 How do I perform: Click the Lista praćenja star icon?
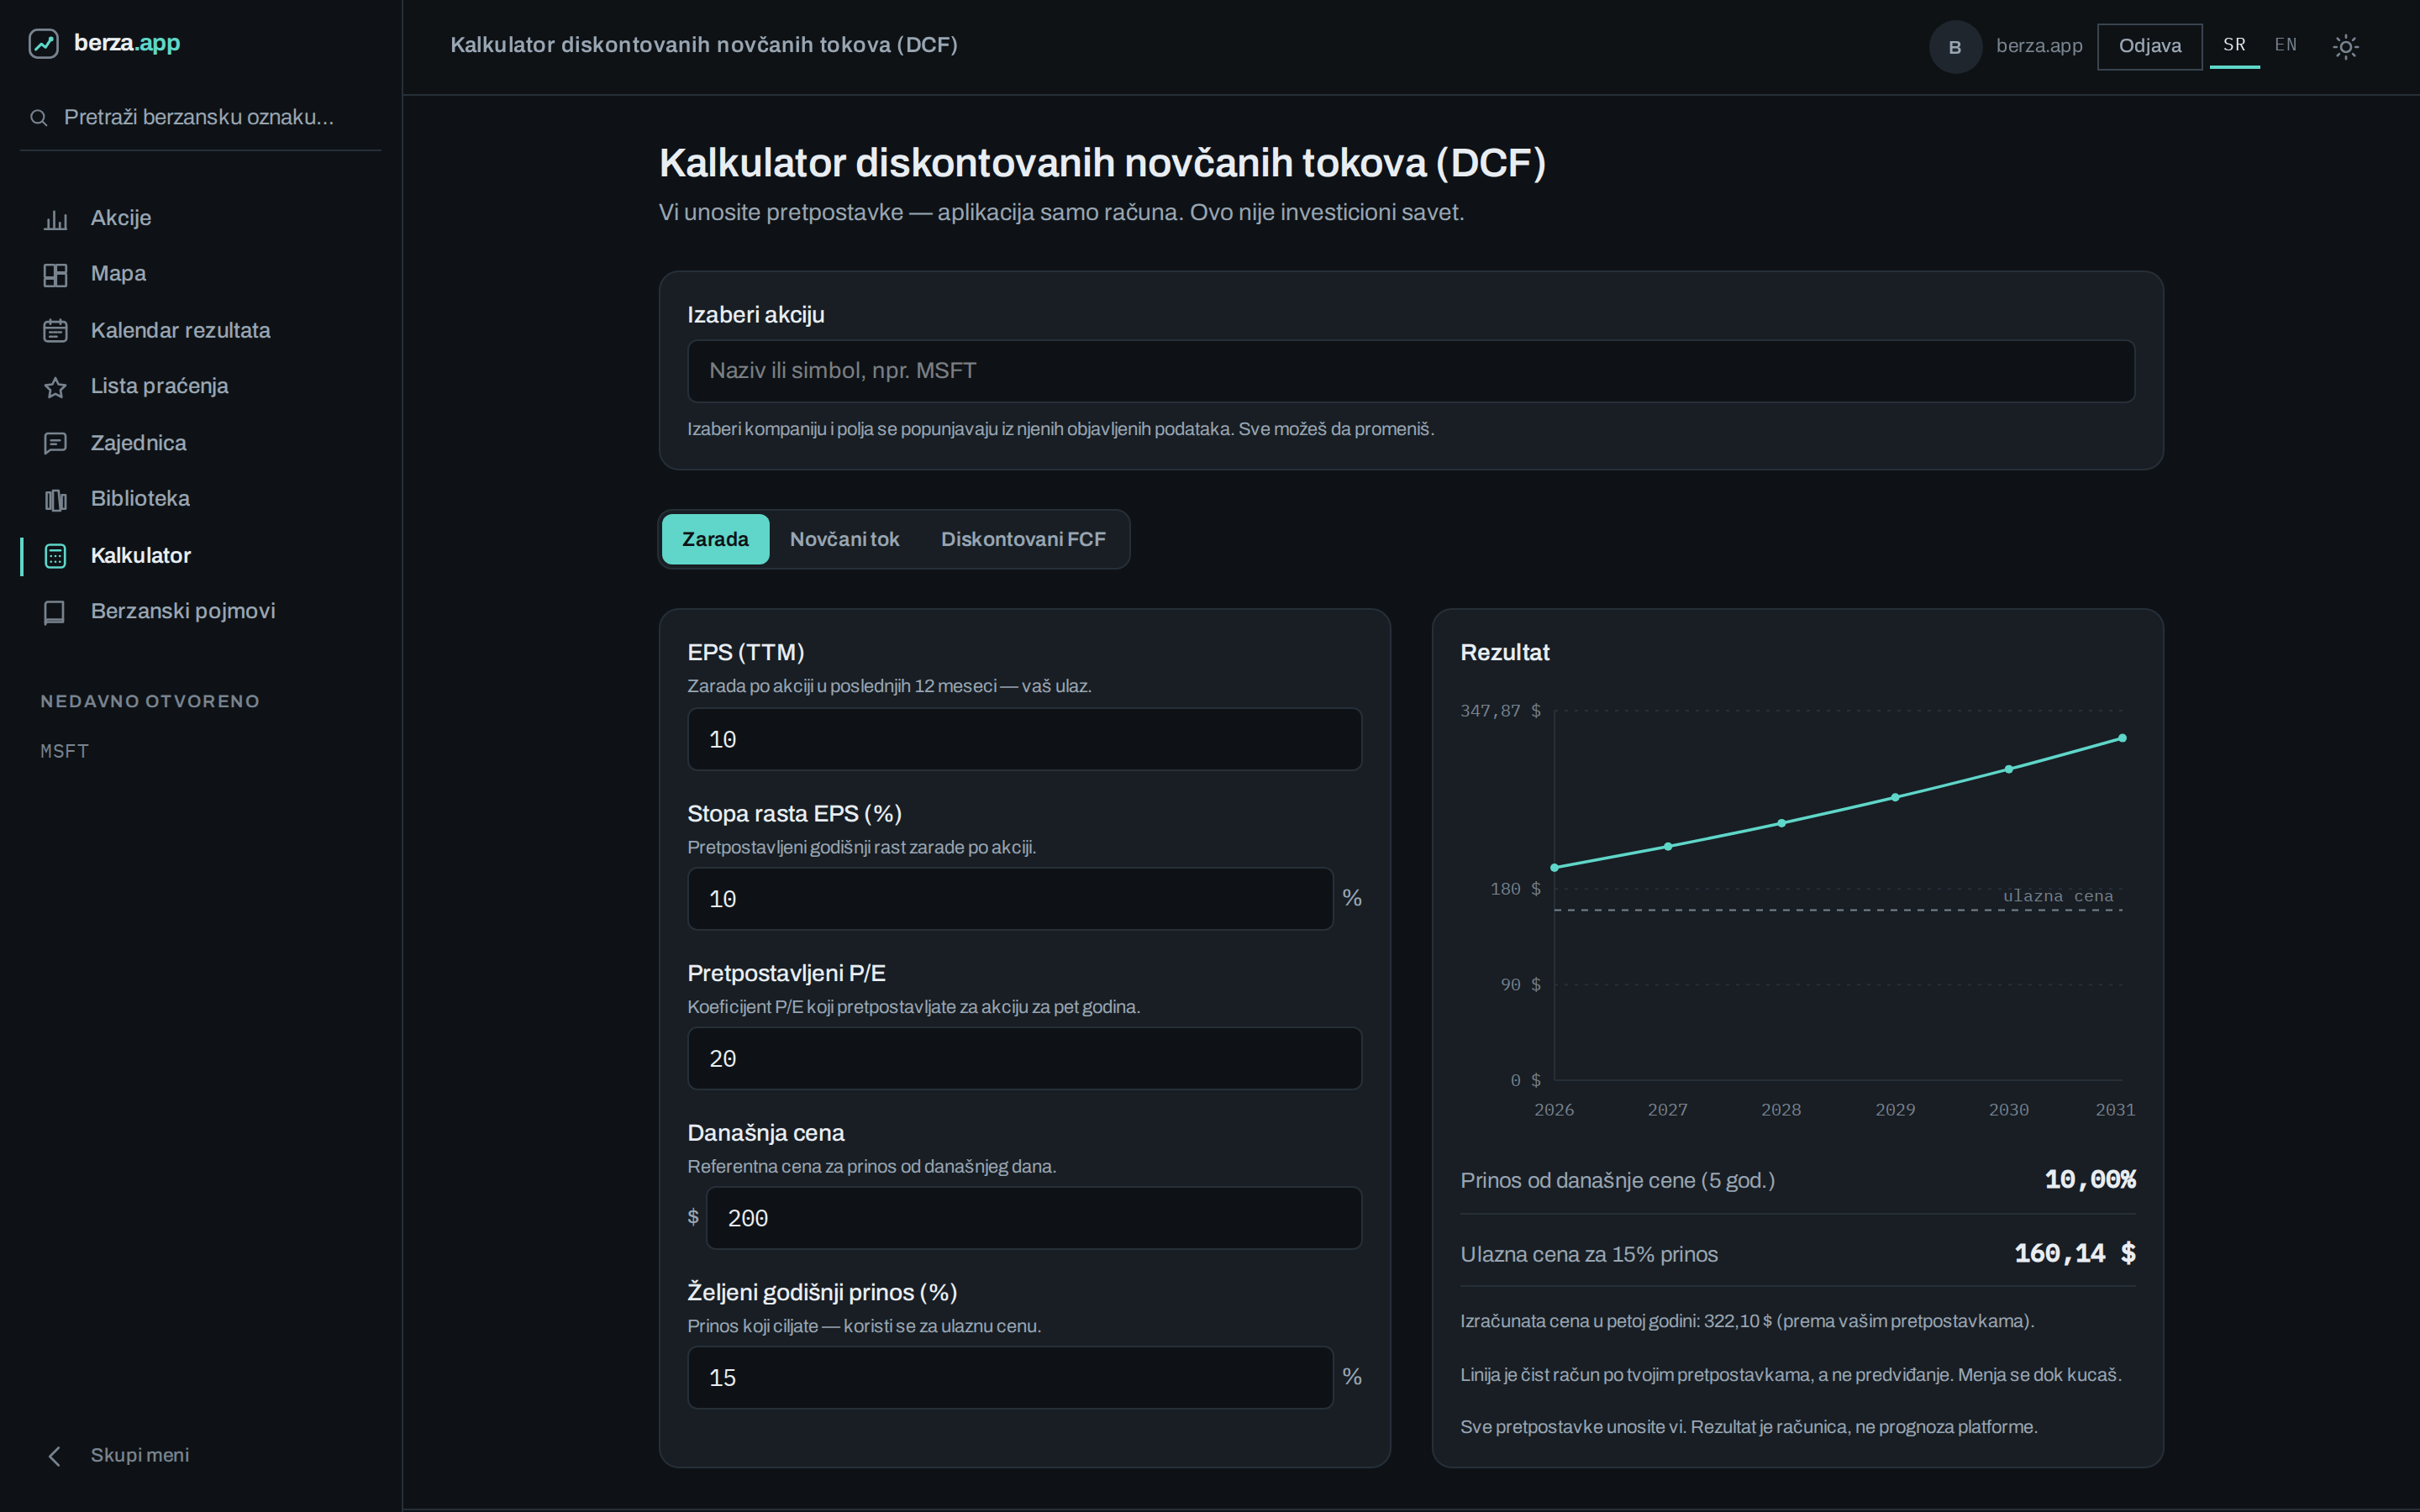[x=55, y=387]
